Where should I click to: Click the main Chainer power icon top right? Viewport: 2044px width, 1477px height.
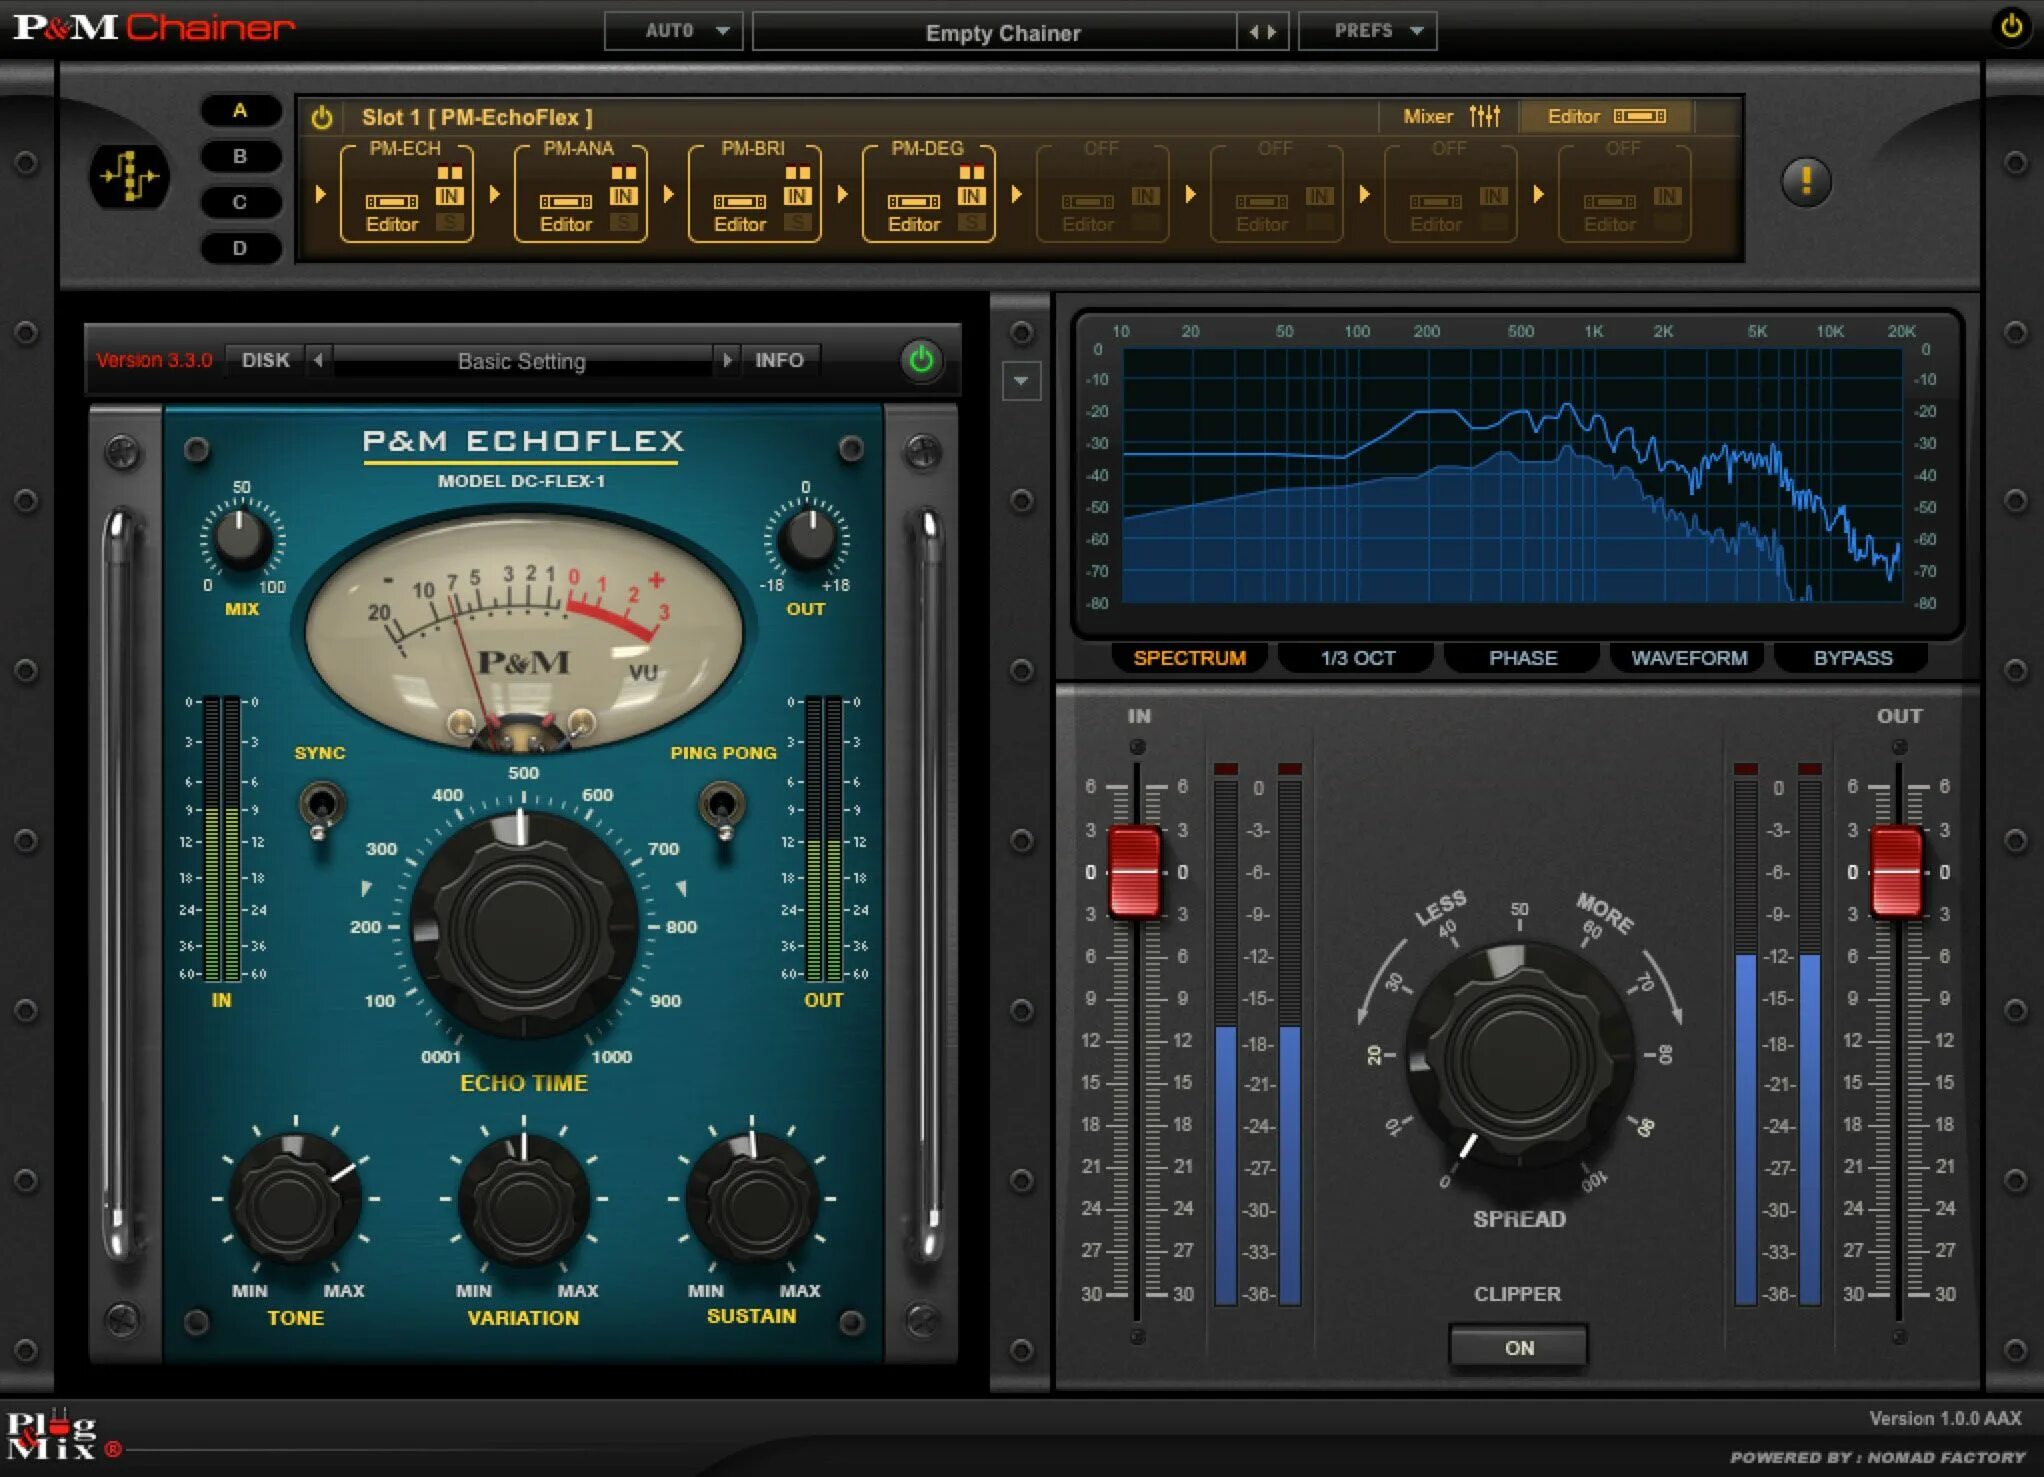(2011, 27)
